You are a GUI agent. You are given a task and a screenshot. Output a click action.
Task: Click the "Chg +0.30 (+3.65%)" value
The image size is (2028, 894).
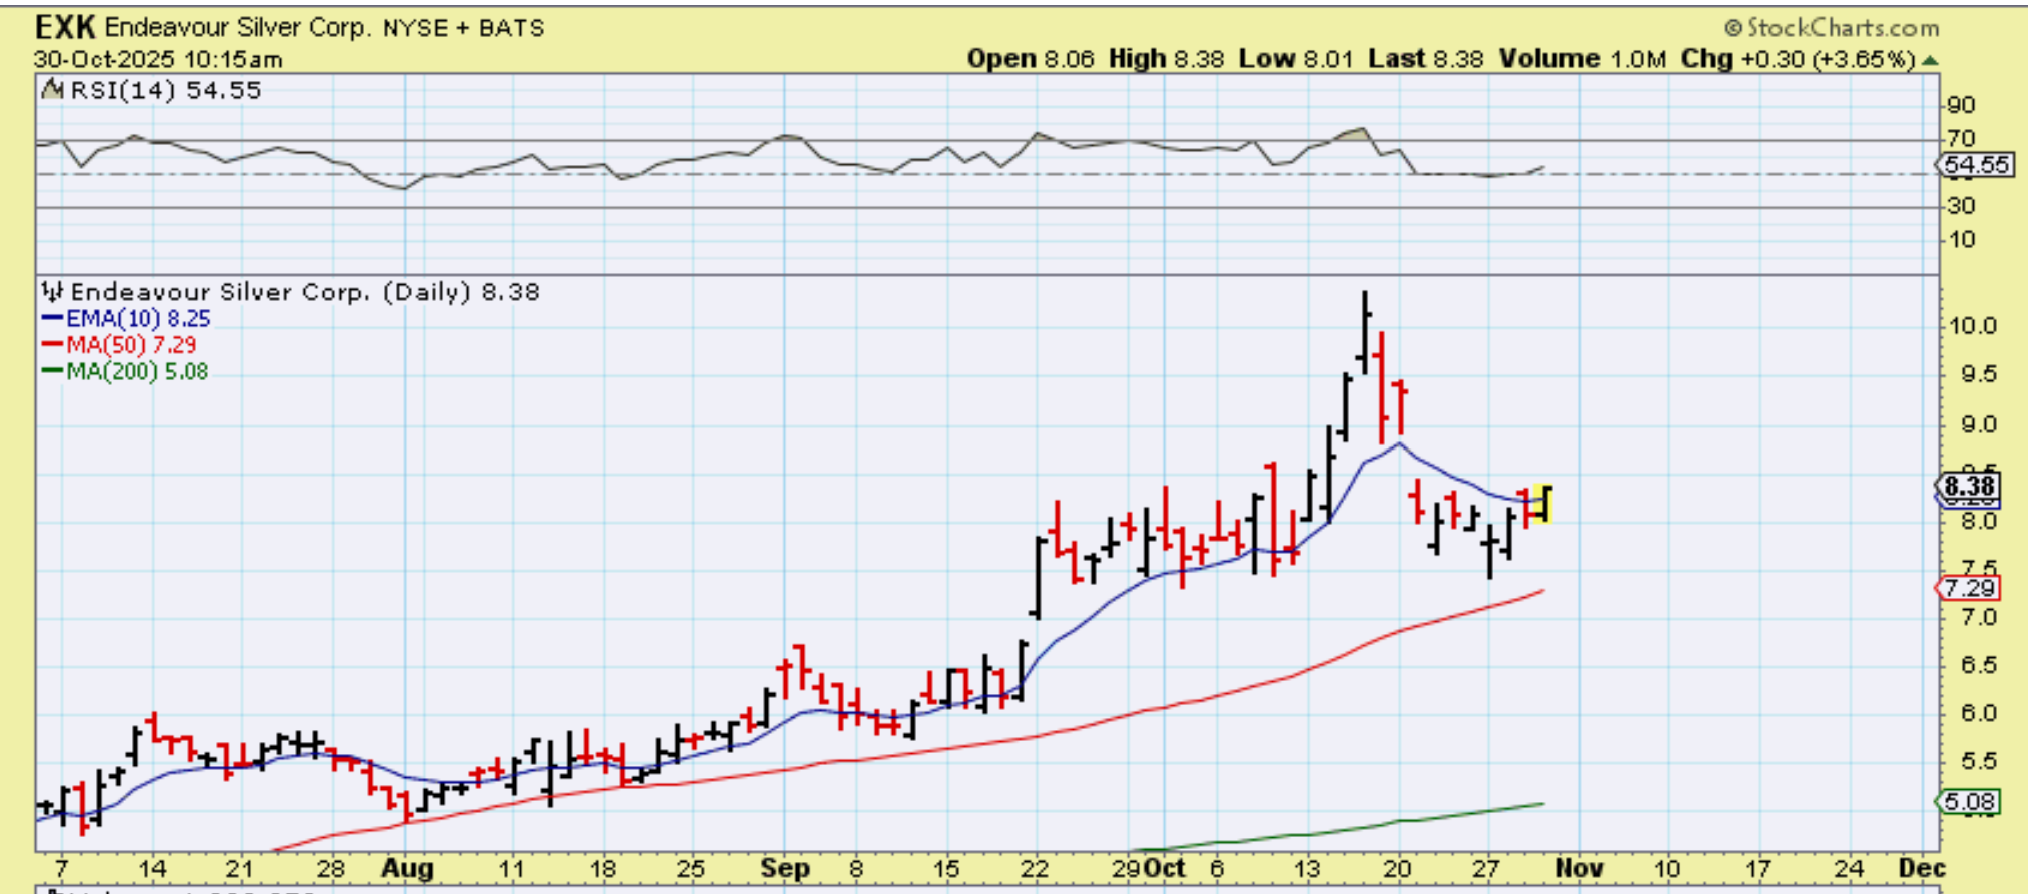pos(1798,59)
